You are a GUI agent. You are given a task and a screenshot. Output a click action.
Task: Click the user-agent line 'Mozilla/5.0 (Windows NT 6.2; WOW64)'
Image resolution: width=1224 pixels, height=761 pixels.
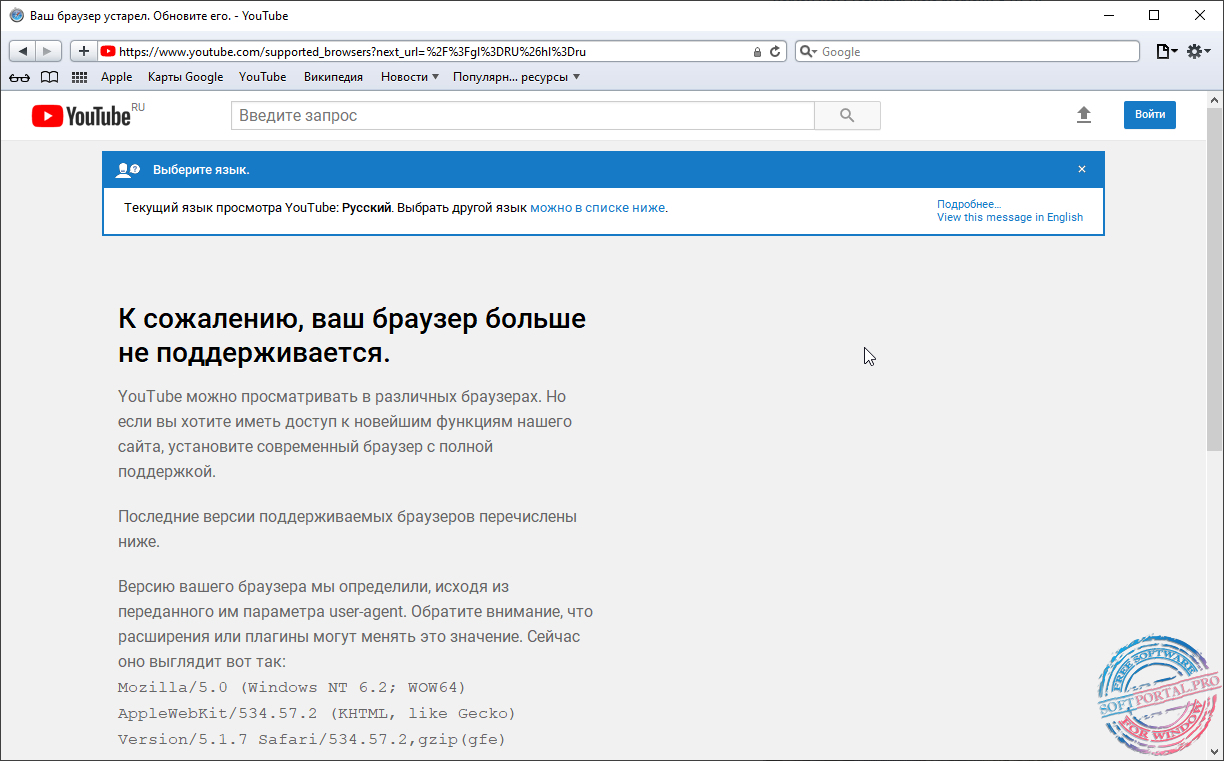click(292, 687)
